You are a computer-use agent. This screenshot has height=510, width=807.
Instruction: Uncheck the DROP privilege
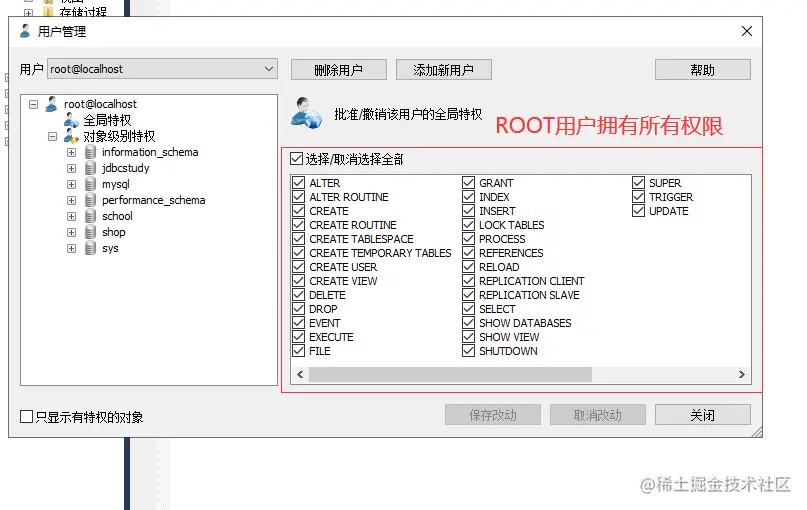point(299,309)
